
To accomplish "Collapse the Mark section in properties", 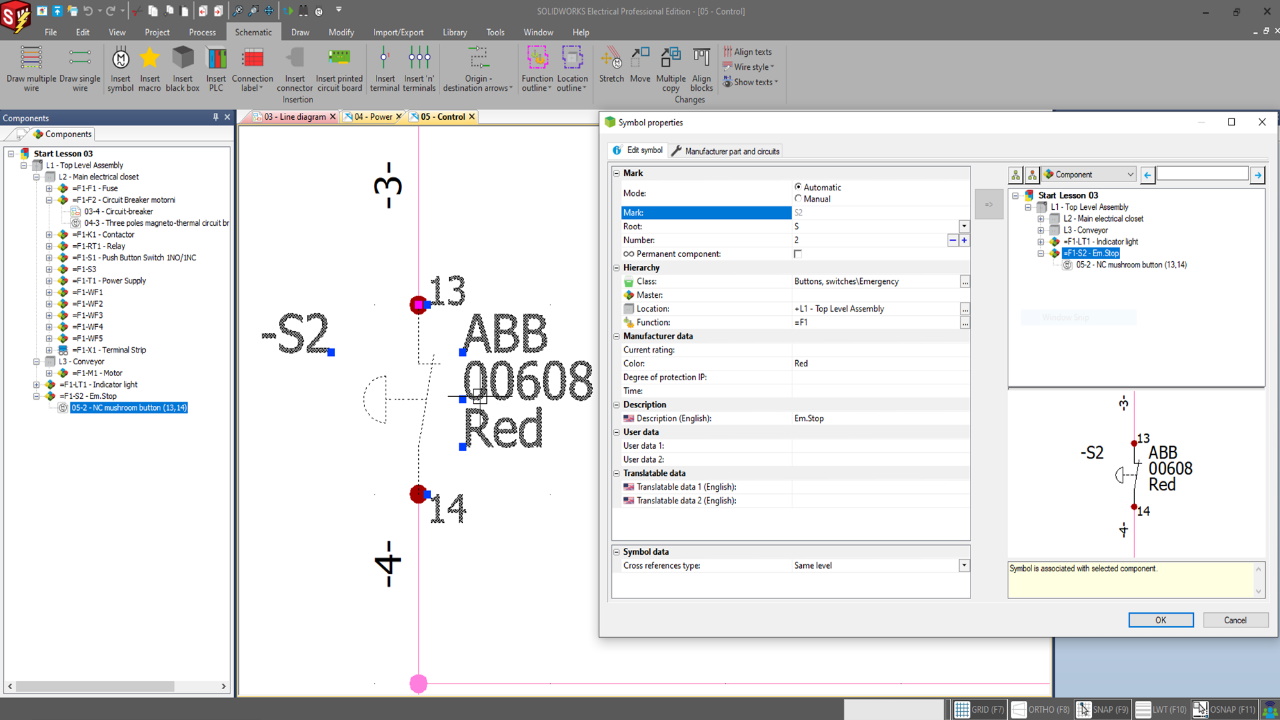I will (x=617, y=173).
